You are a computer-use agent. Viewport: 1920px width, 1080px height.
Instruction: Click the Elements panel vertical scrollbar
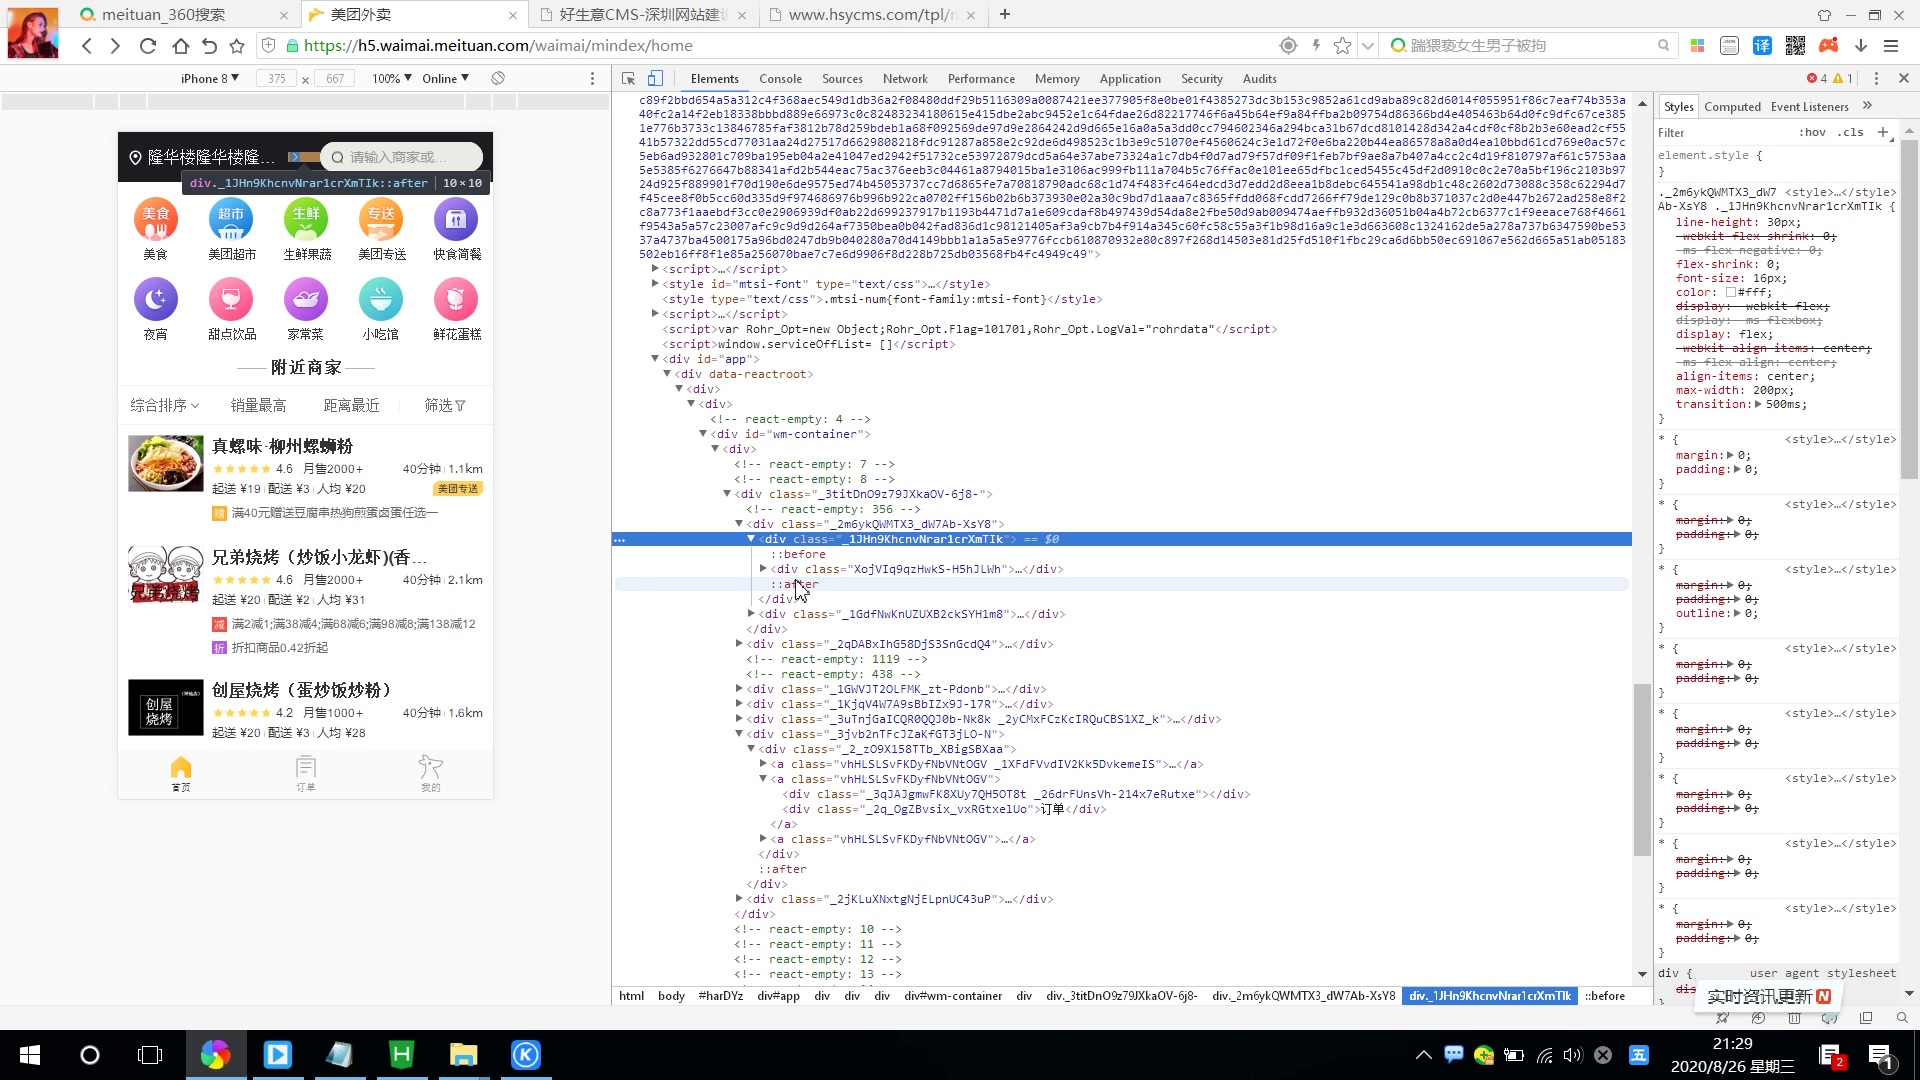(x=1642, y=769)
